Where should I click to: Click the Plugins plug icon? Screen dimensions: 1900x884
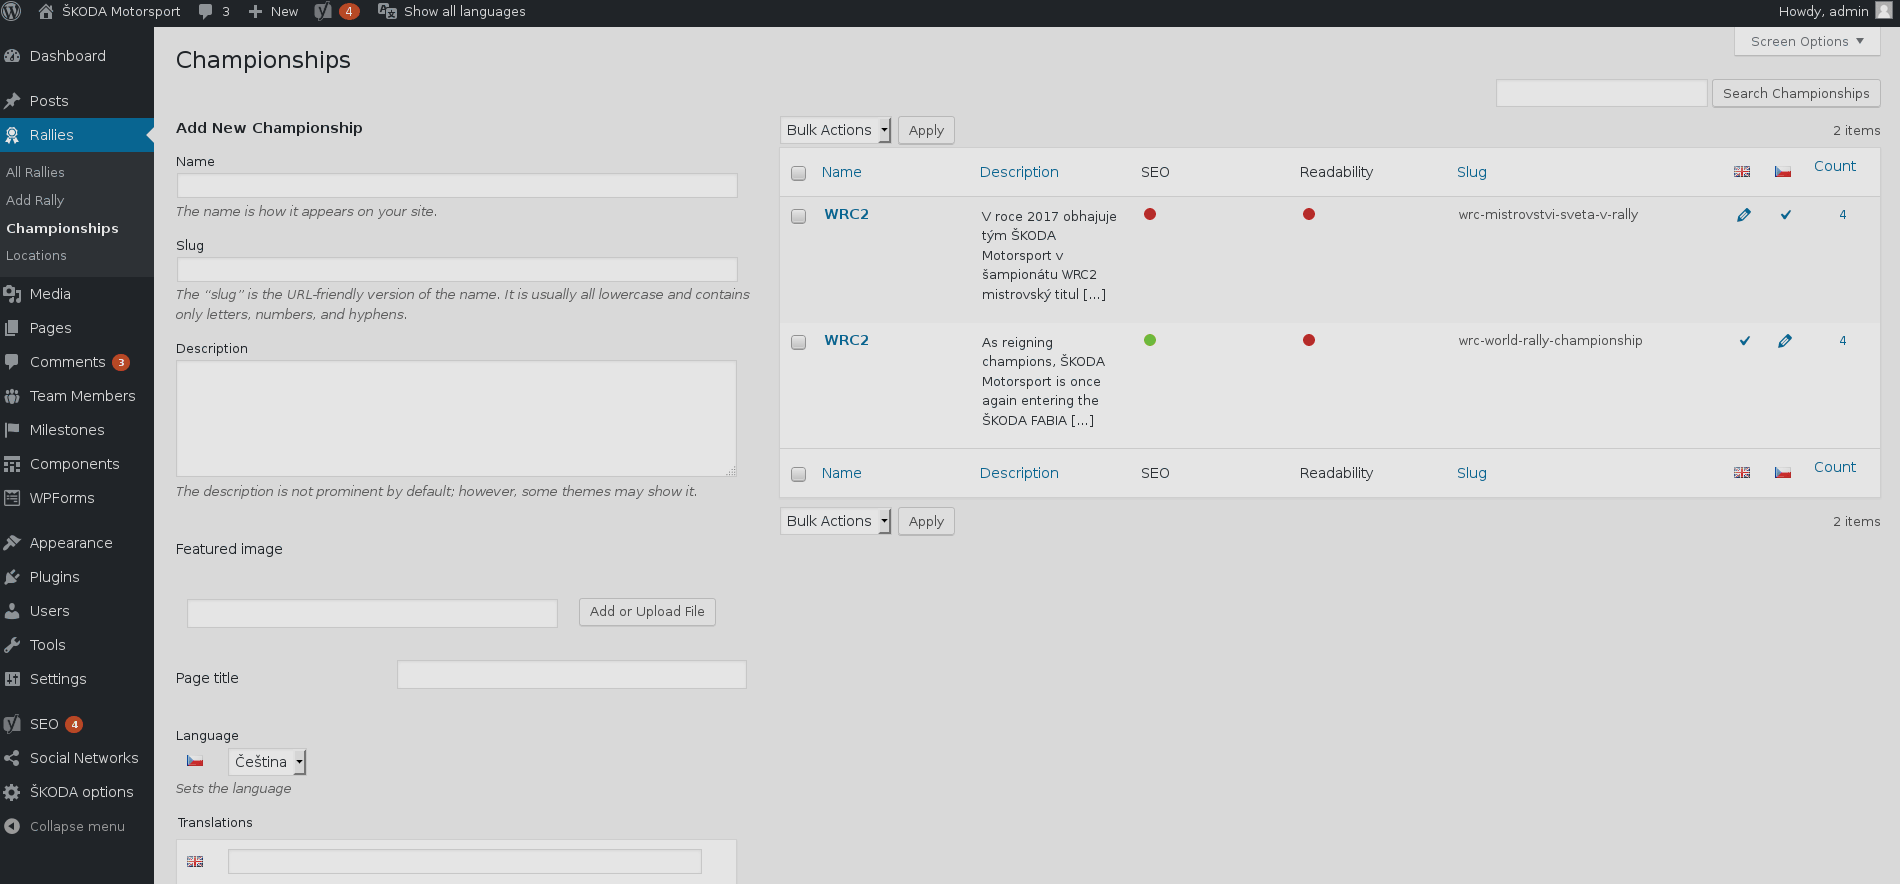(12, 577)
